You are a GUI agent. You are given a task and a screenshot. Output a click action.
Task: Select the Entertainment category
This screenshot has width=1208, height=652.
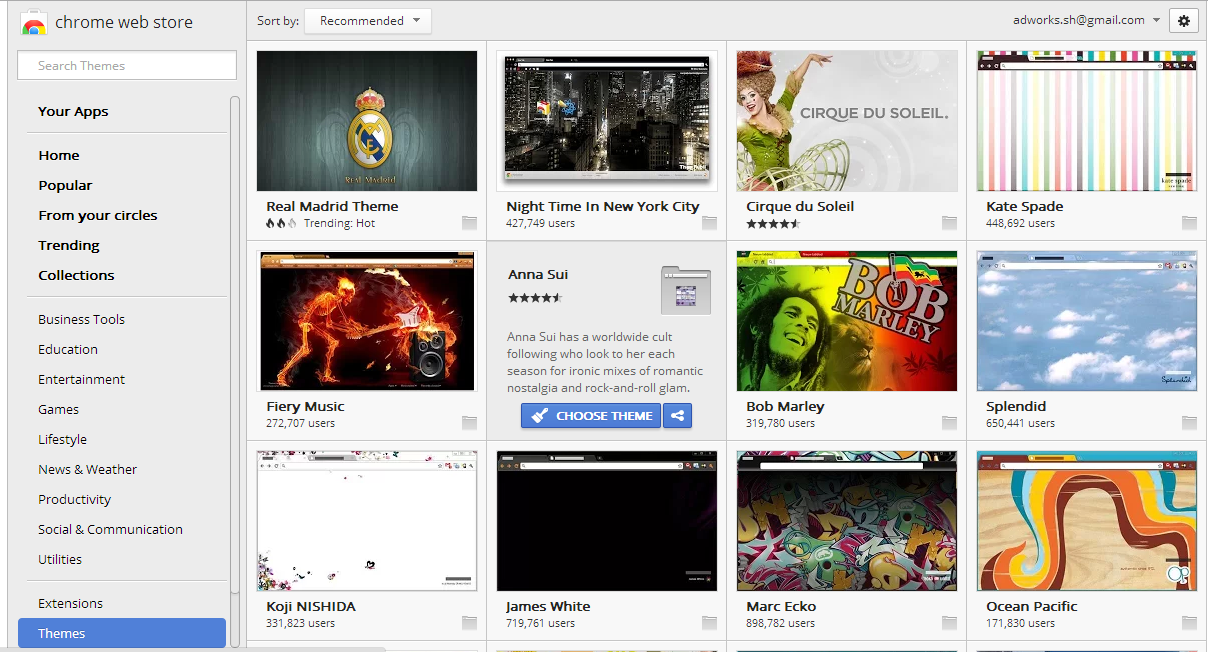[82, 380]
